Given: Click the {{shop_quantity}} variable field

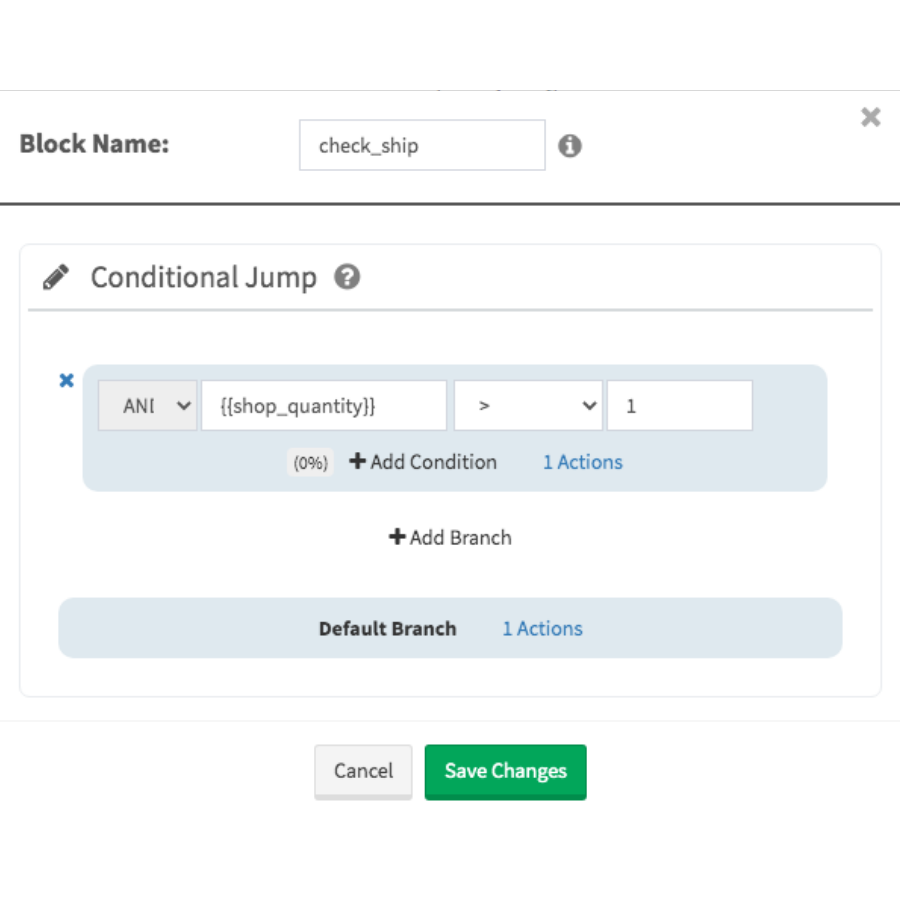Looking at the screenshot, I should [x=323, y=406].
